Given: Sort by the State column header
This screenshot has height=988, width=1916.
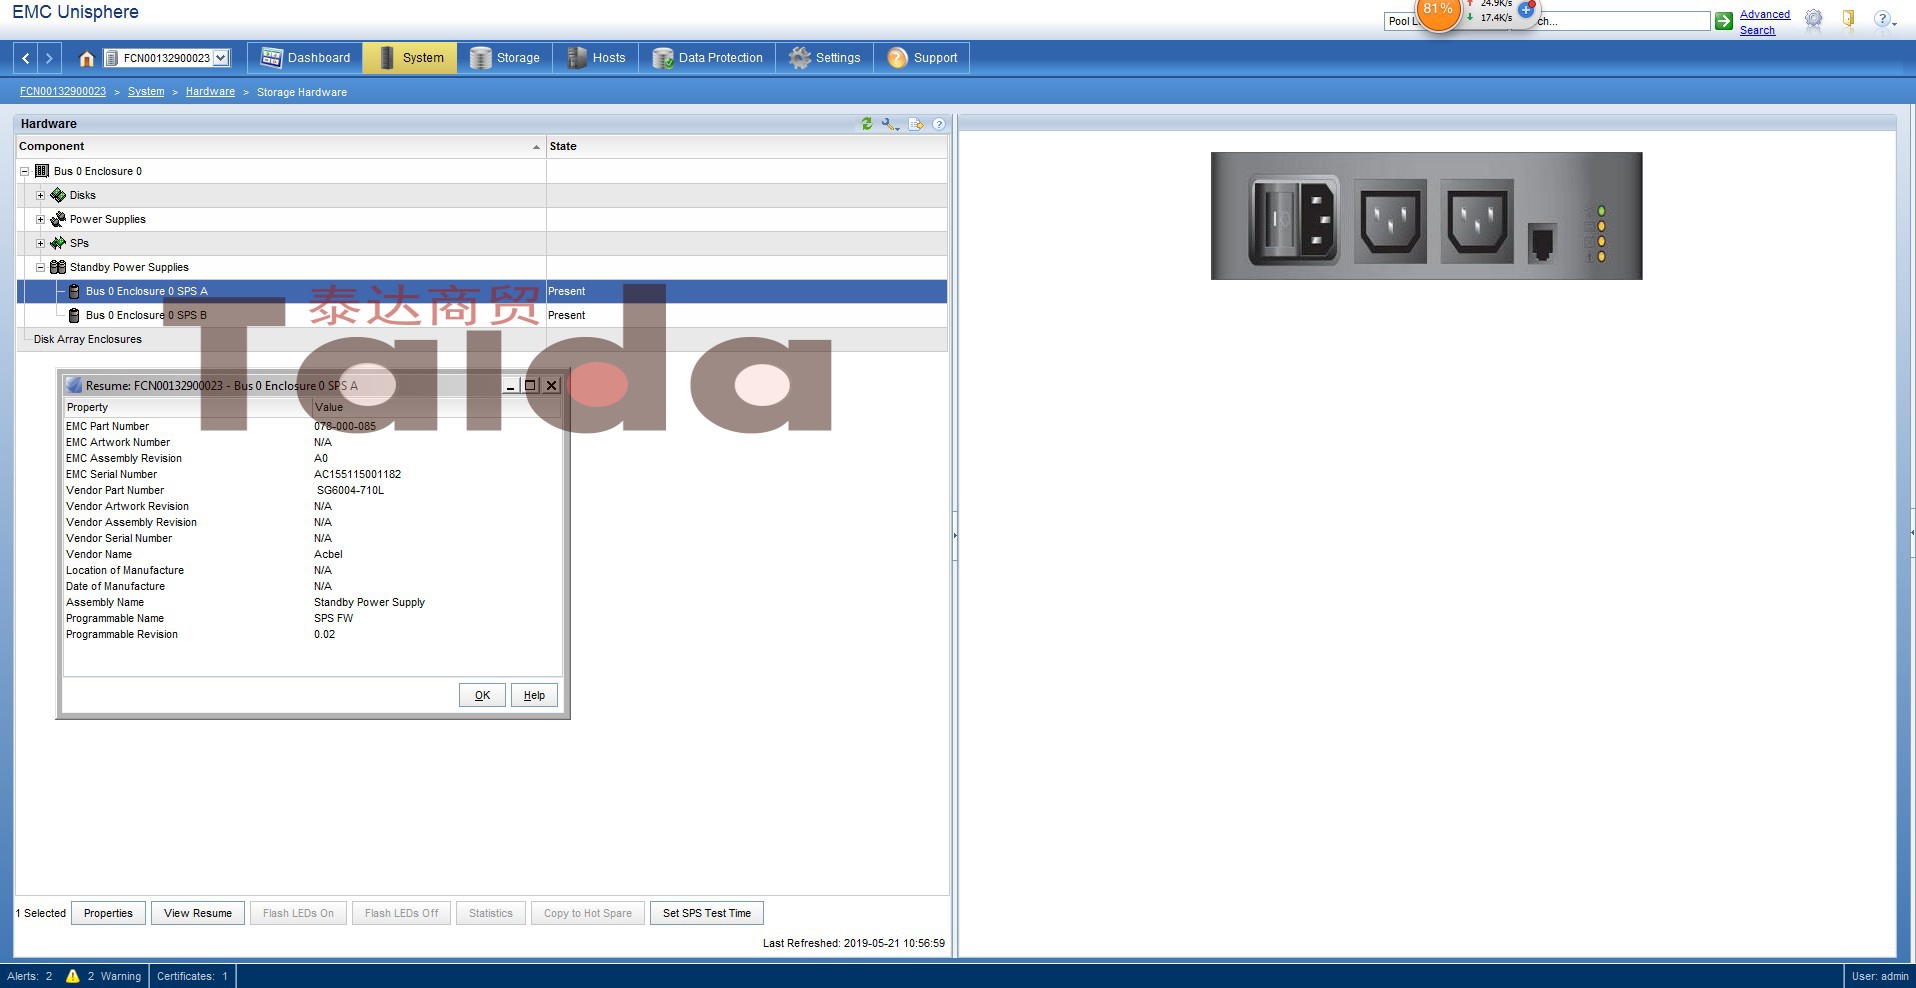Looking at the screenshot, I should coord(747,147).
